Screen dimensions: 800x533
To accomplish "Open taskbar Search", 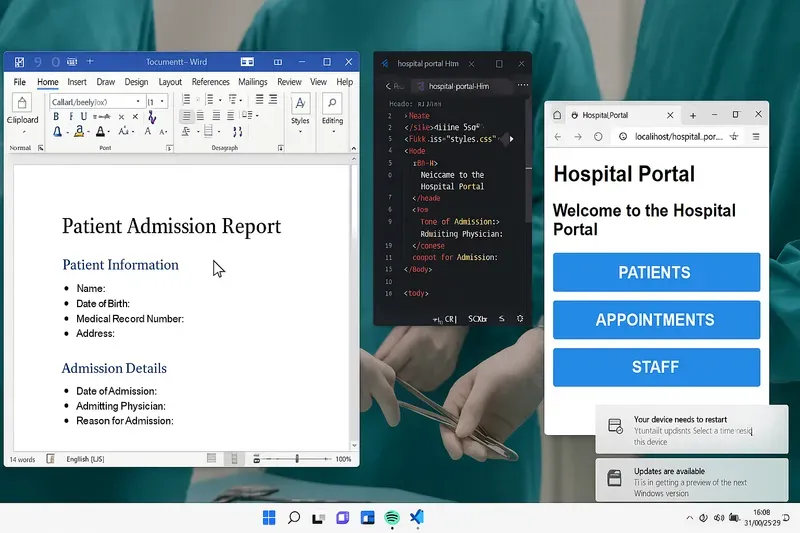I will [293, 518].
